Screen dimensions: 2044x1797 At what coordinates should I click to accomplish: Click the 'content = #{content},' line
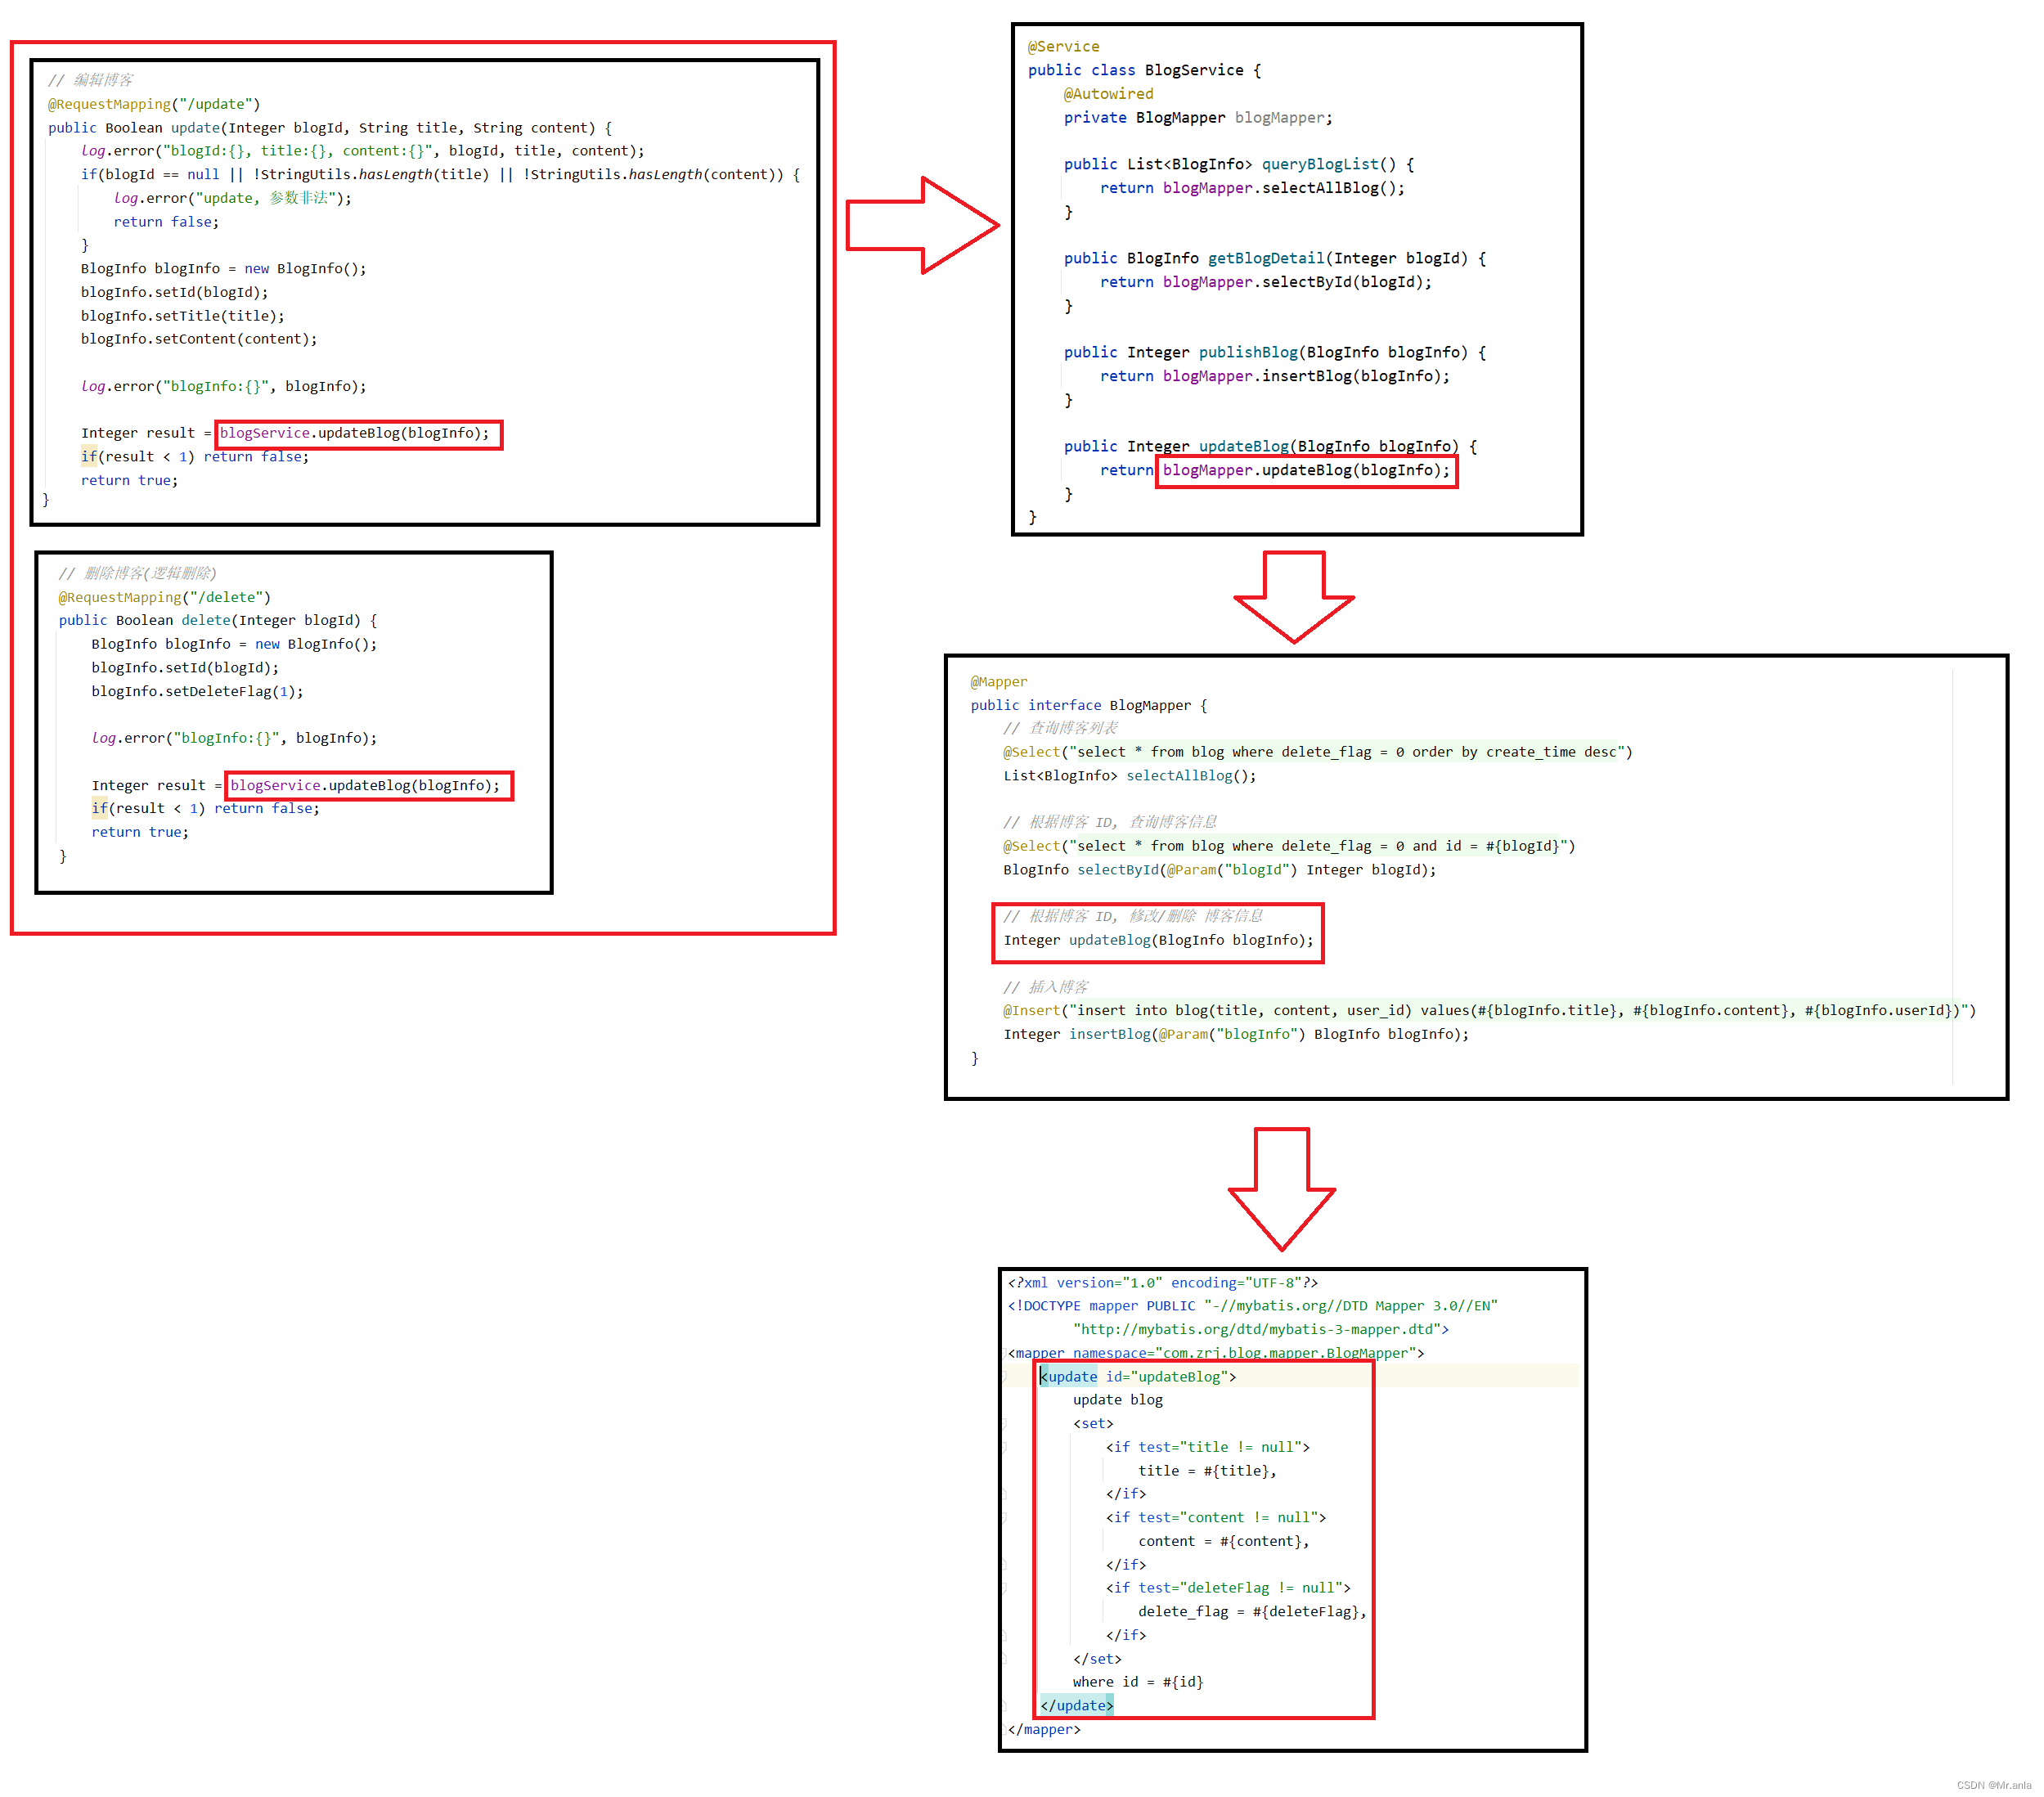pos(1224,1541)
